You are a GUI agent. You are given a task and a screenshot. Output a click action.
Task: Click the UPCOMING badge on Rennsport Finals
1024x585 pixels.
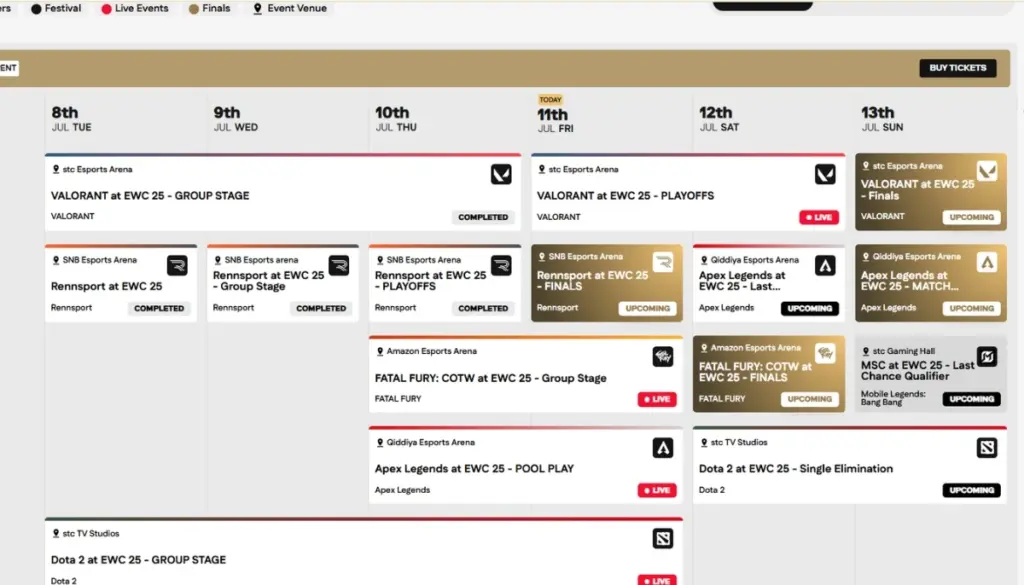click(648, 308)
